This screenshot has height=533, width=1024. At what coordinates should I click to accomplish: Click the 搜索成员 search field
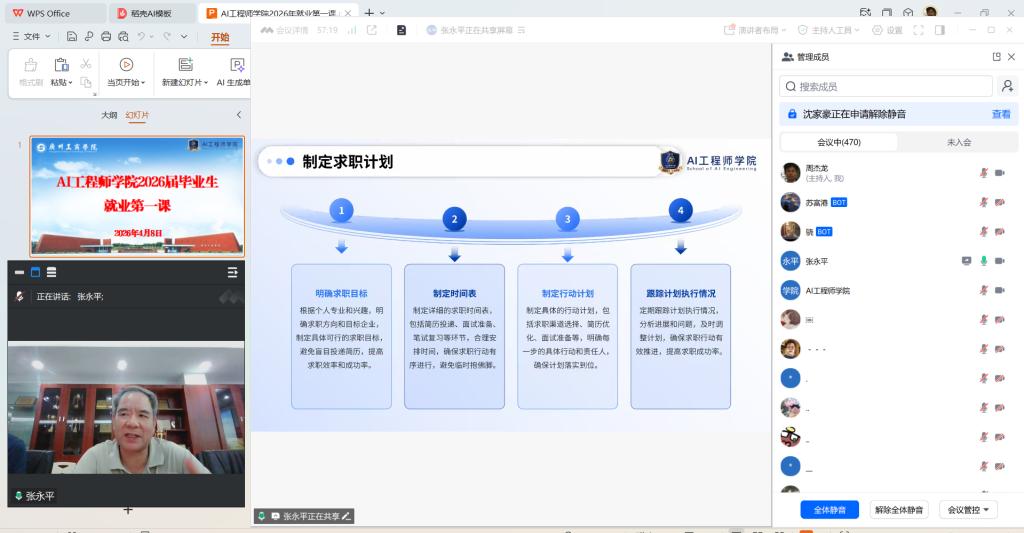[886, 87]
